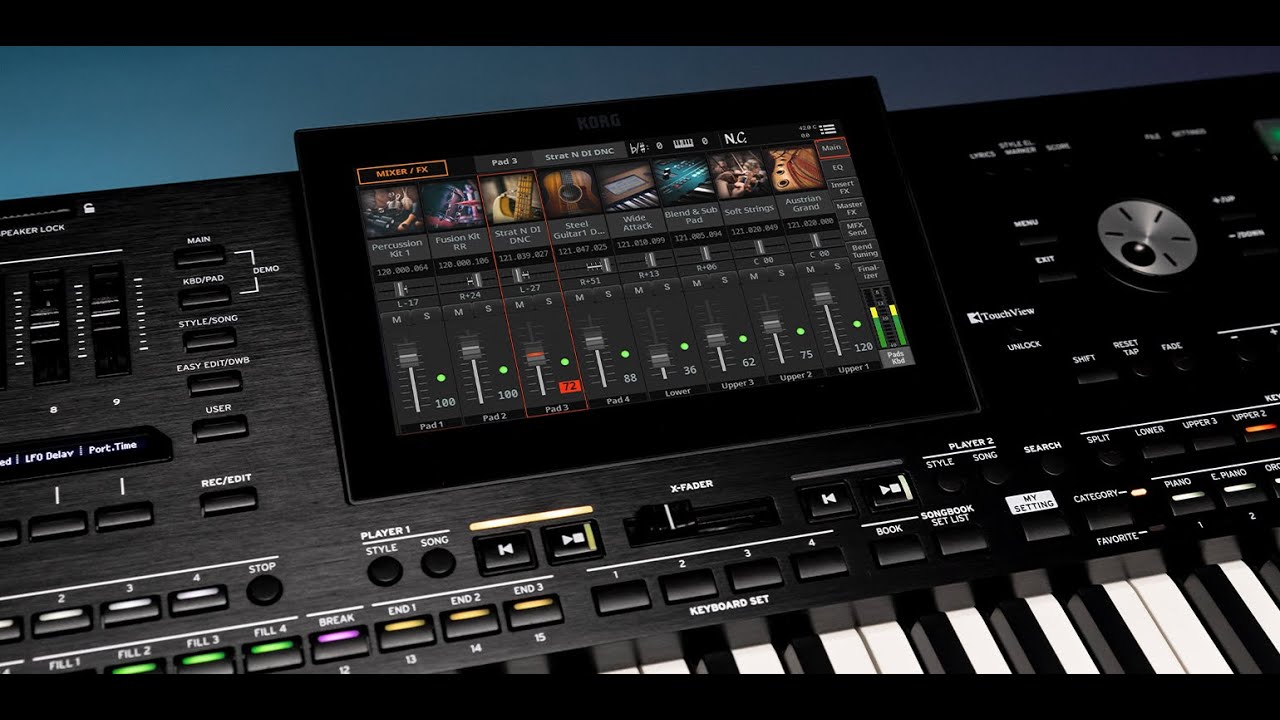The height and width of the screenshot is (720, 1280).
Task: Click the Player 1 rewind-to-start button
Action: click(504, 550)
